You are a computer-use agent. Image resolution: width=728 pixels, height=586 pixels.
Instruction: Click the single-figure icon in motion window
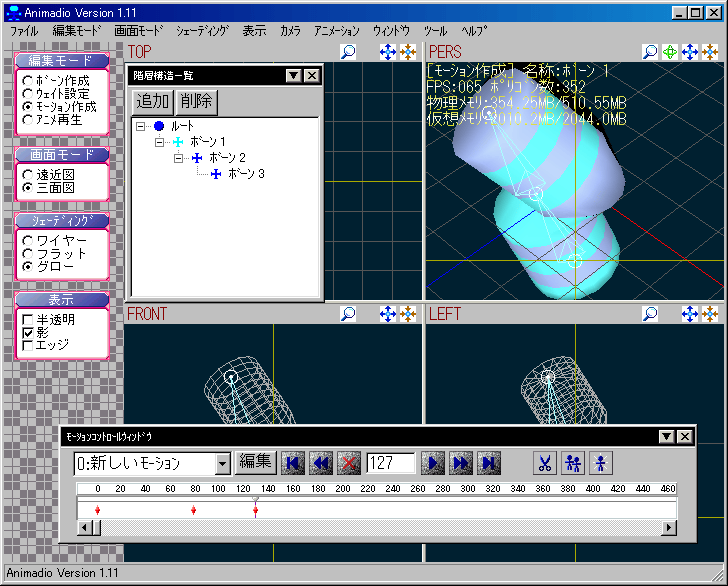coord(601,463)
